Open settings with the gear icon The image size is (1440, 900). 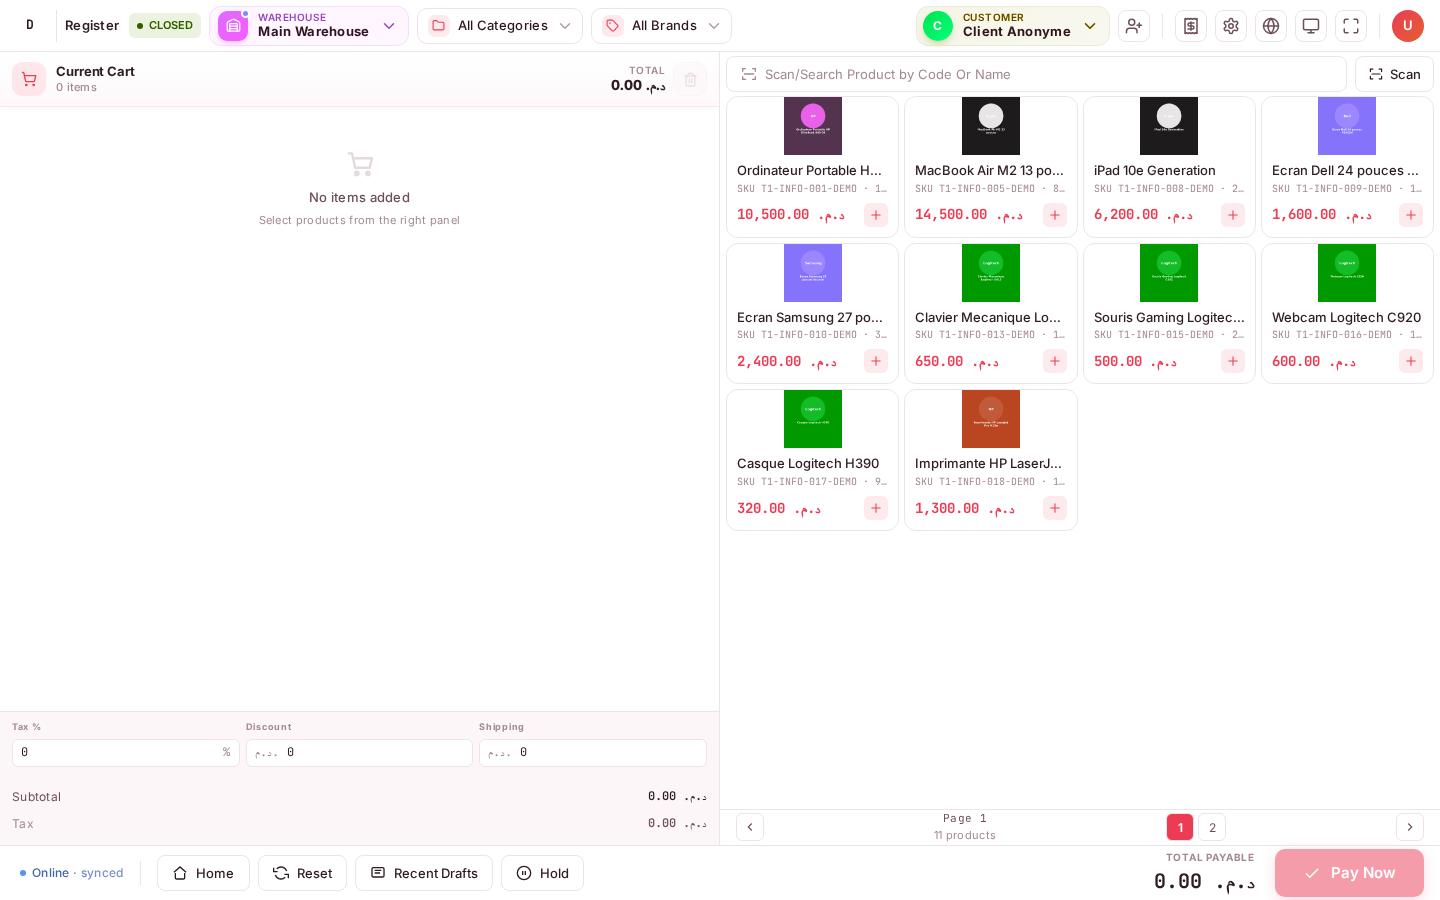[1231, 26]
